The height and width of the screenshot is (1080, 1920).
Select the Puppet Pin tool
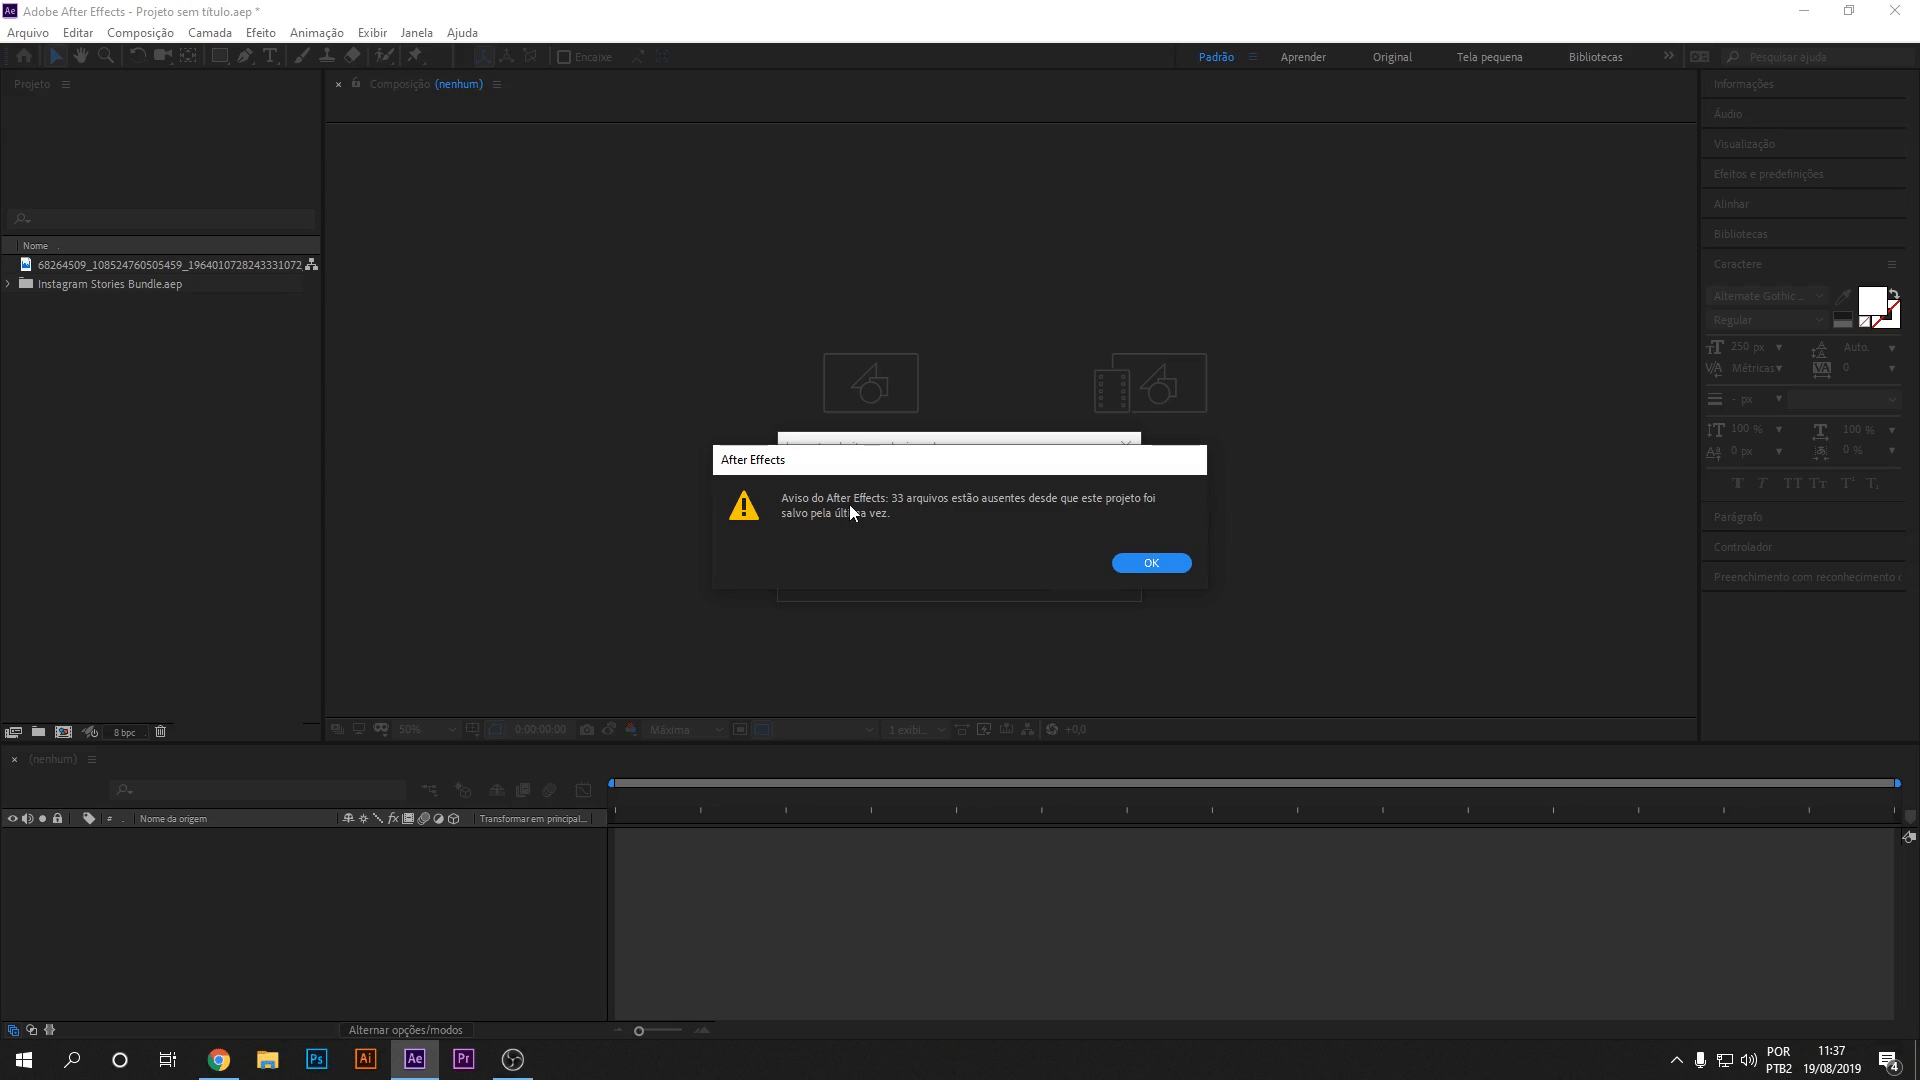415,56
